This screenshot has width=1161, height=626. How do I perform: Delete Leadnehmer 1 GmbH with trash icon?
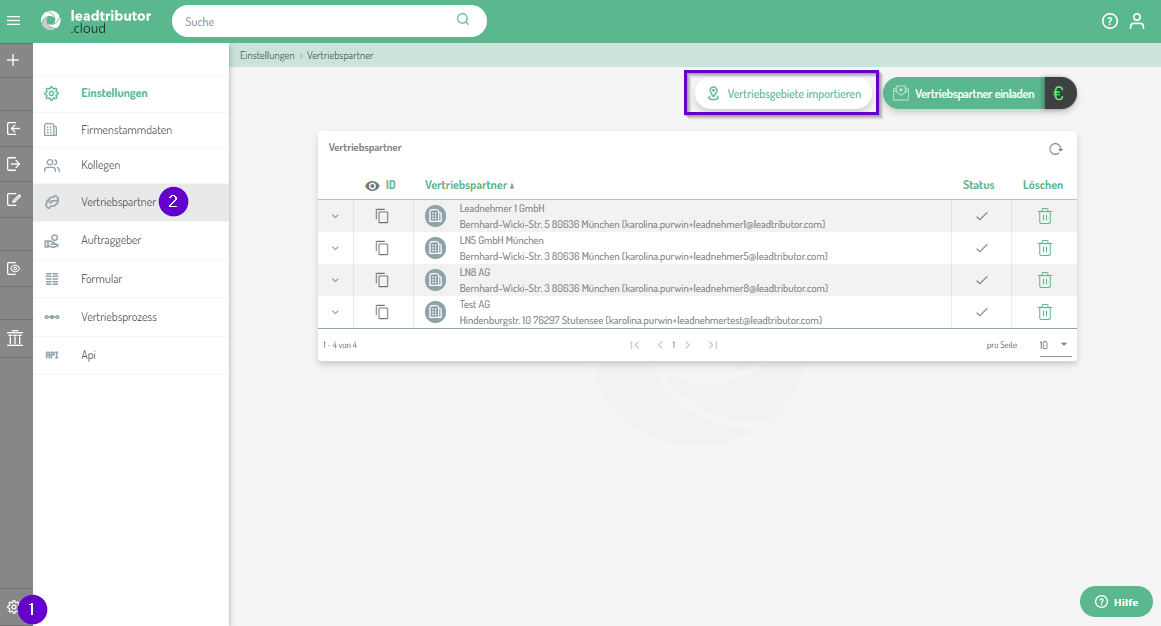pyautogui.click(x=1044, y=216)
